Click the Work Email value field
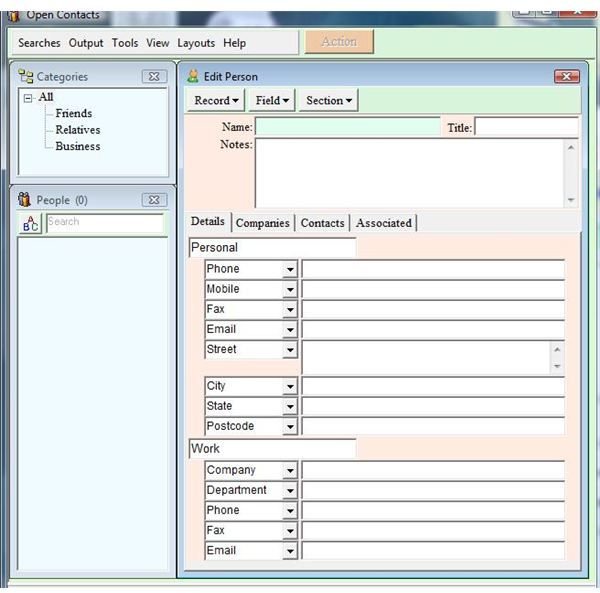This screenshot has width=600, height=593. pos(433,551)
